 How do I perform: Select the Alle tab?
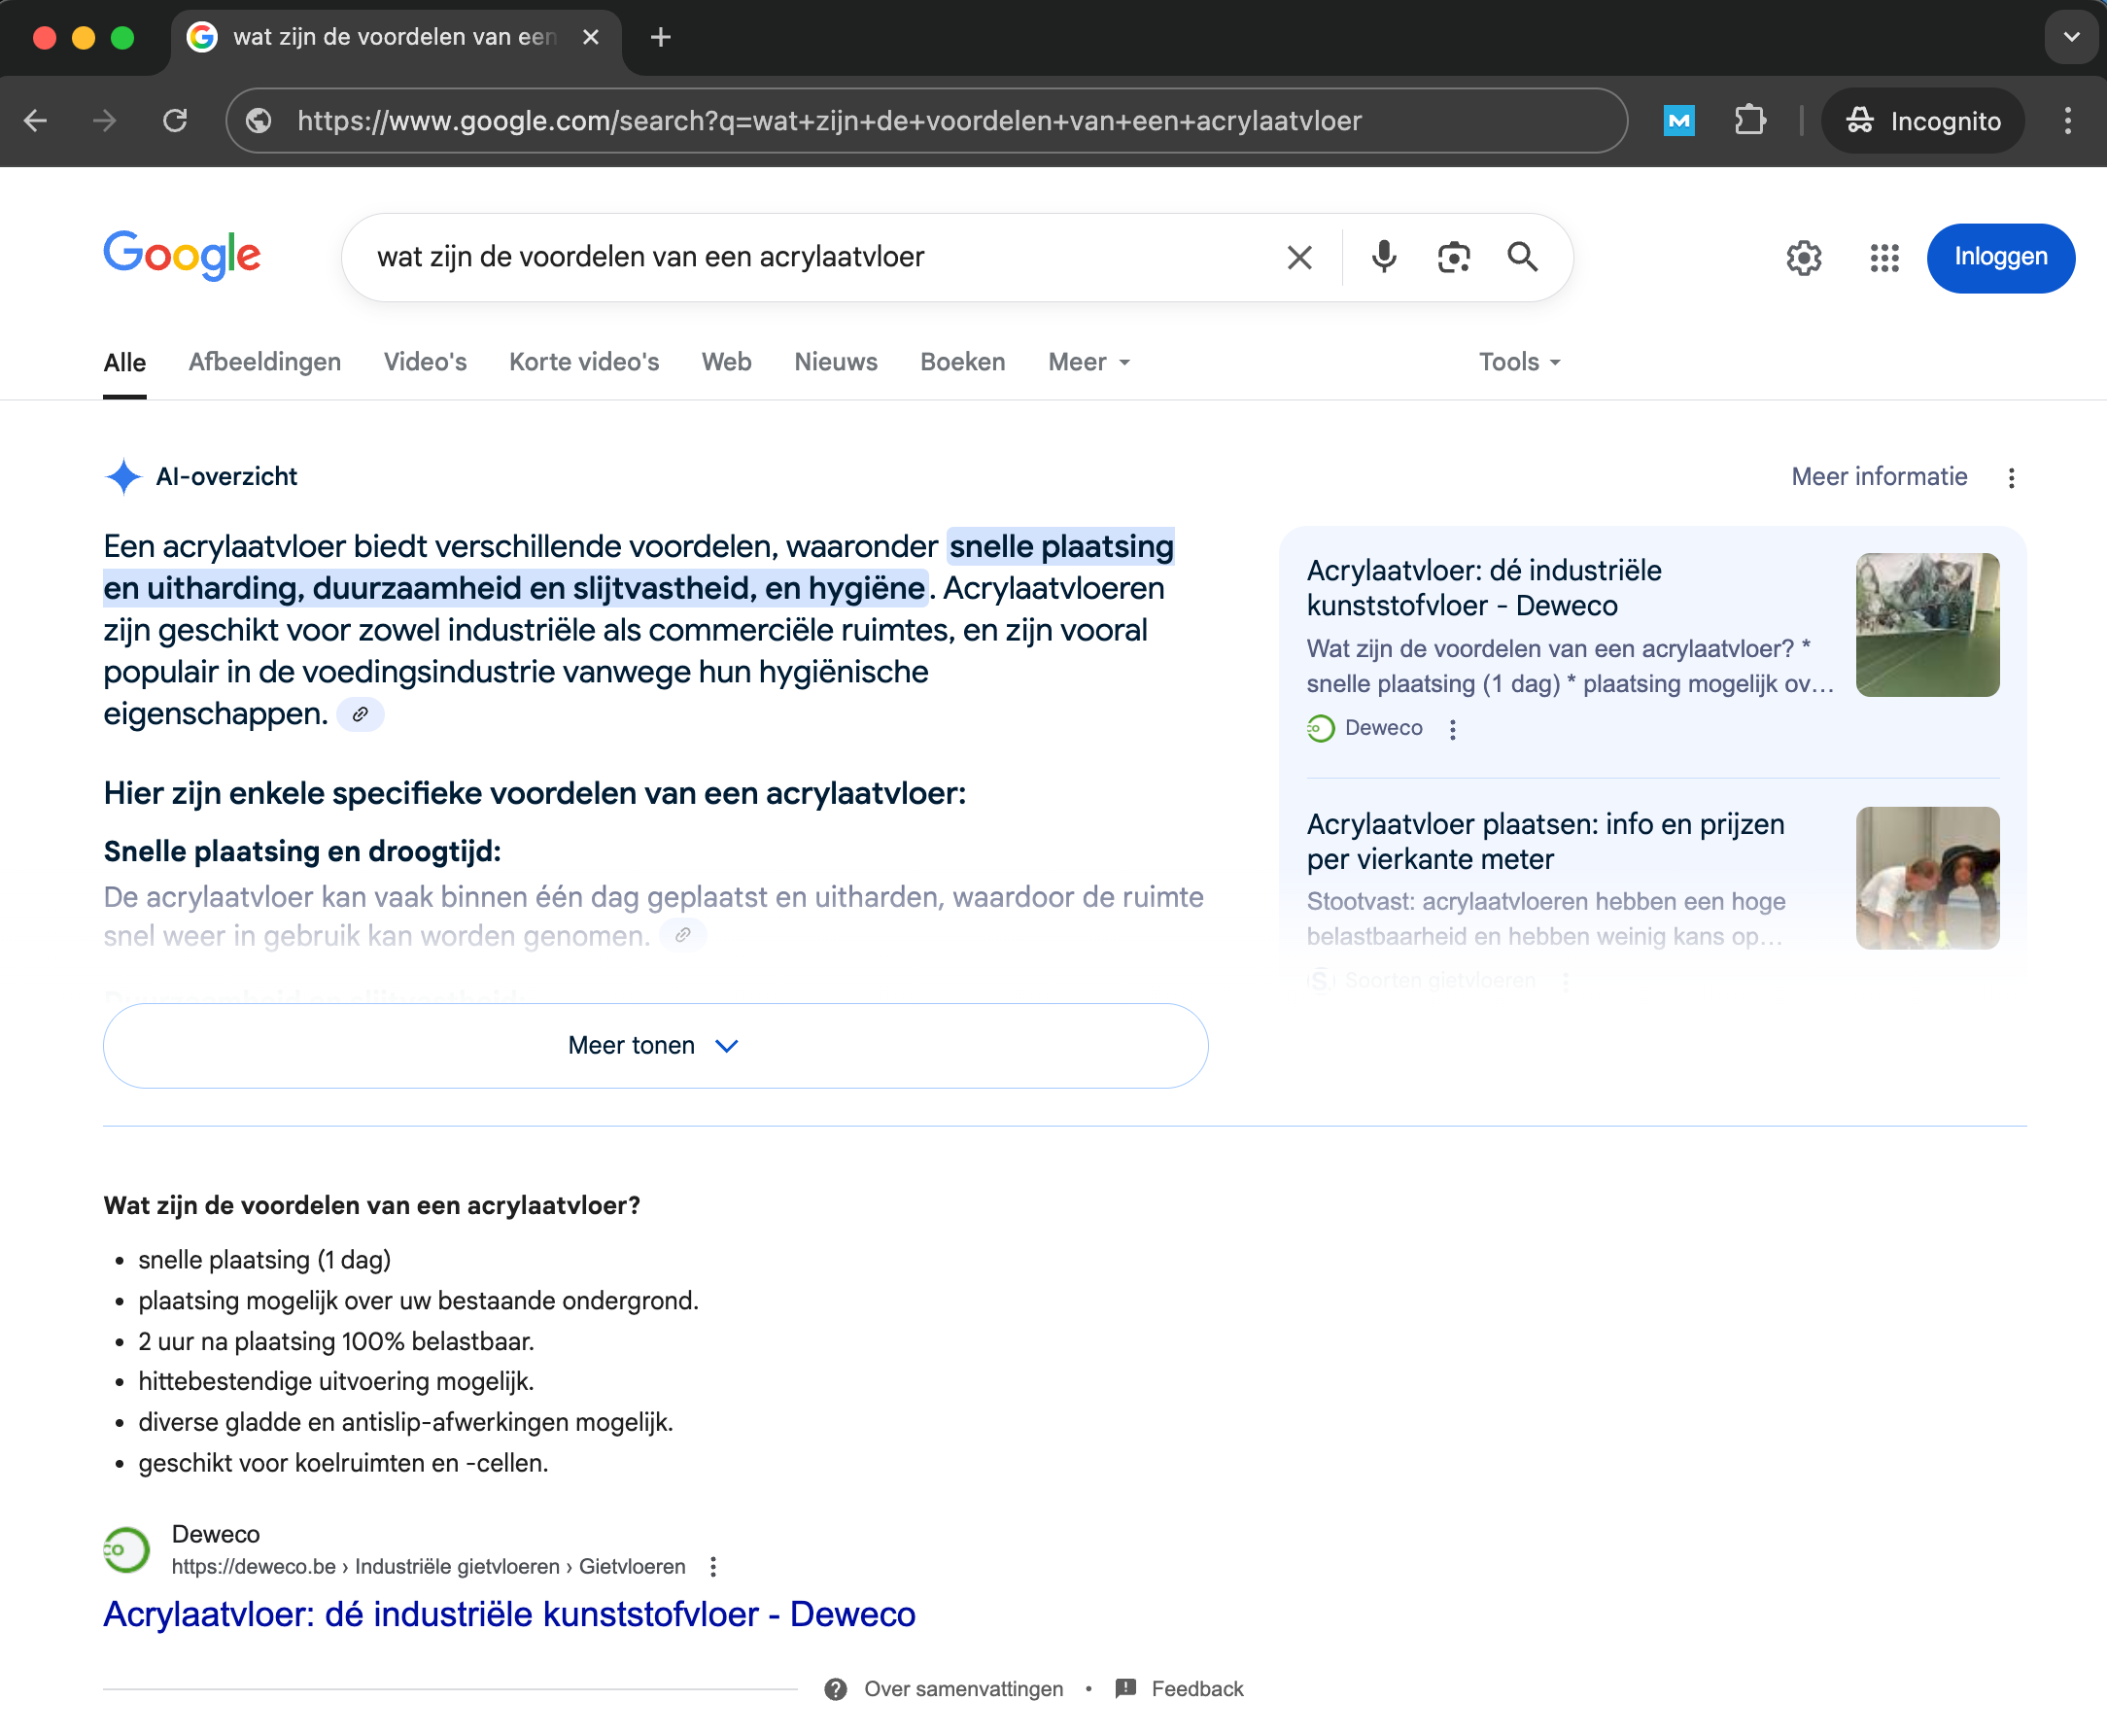point(124,363)
